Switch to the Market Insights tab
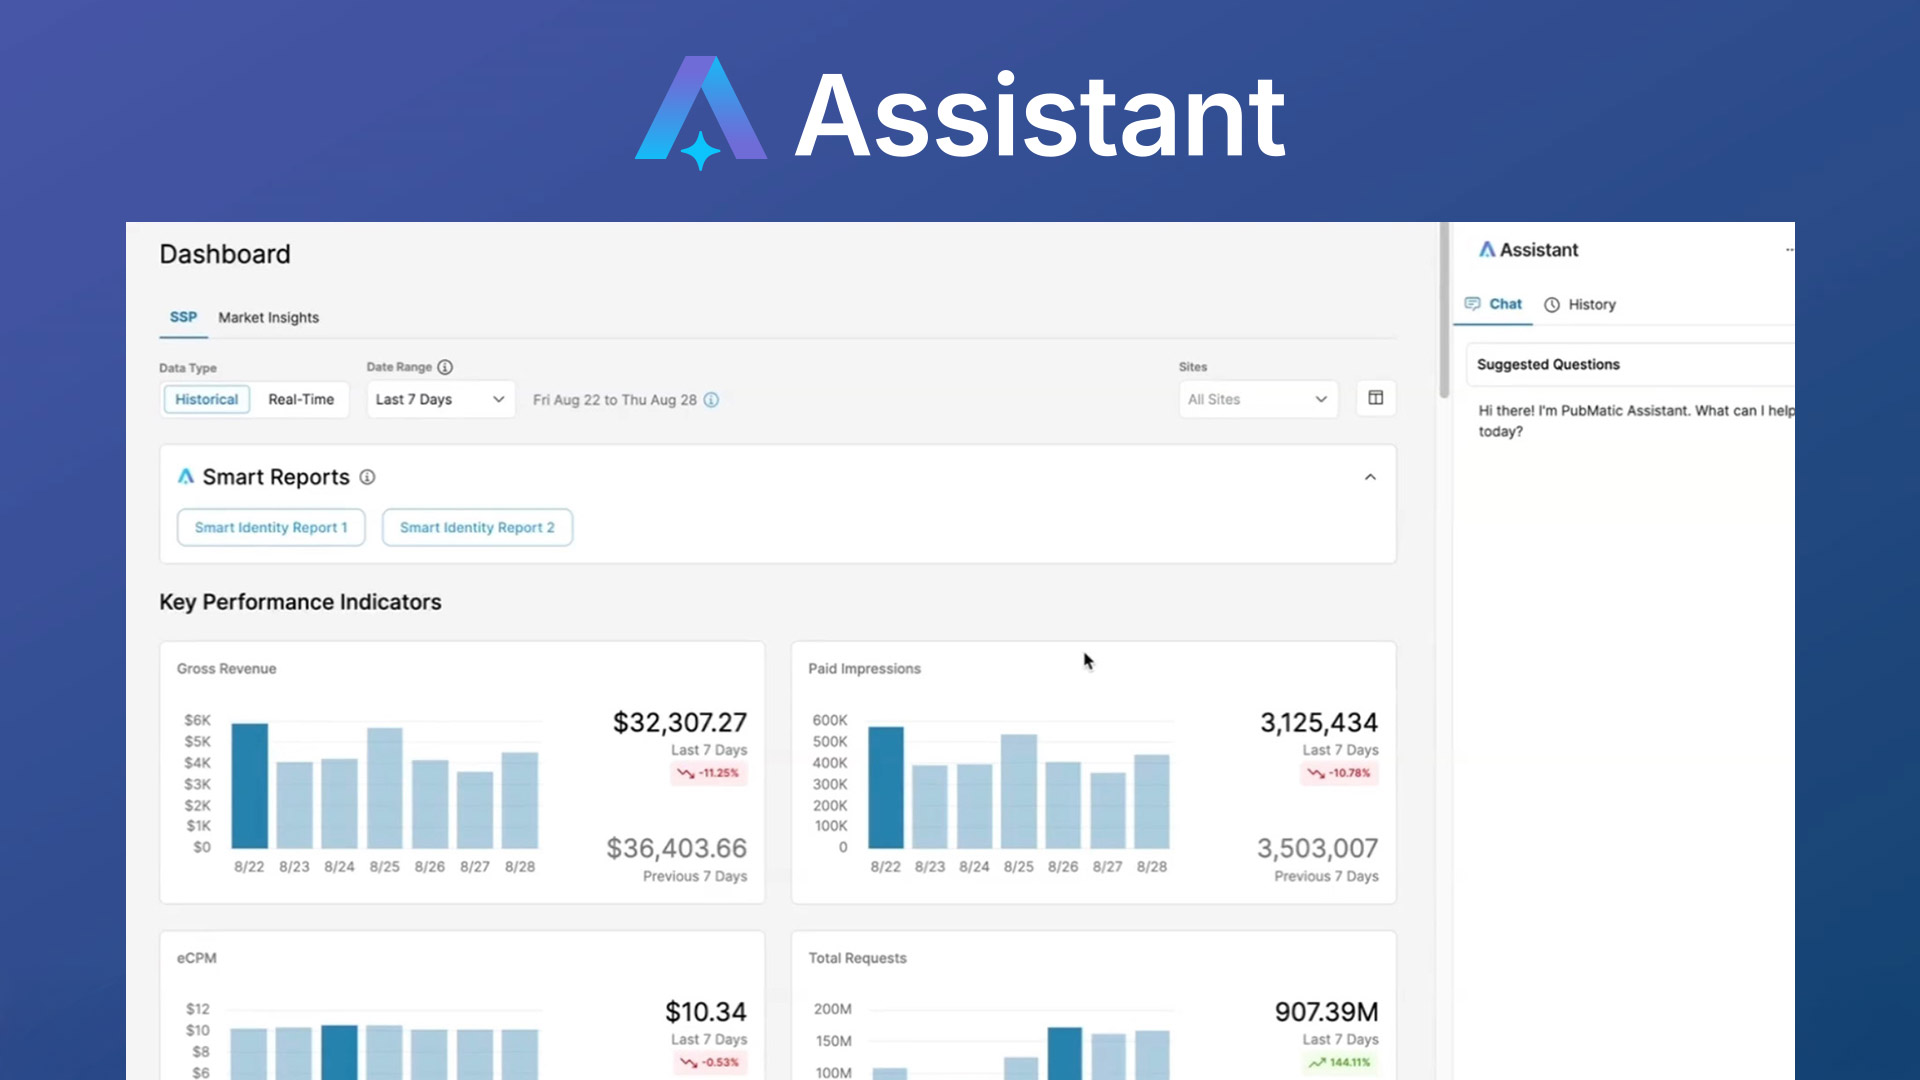This screenshot has width=1920, height=1080. 268,317
